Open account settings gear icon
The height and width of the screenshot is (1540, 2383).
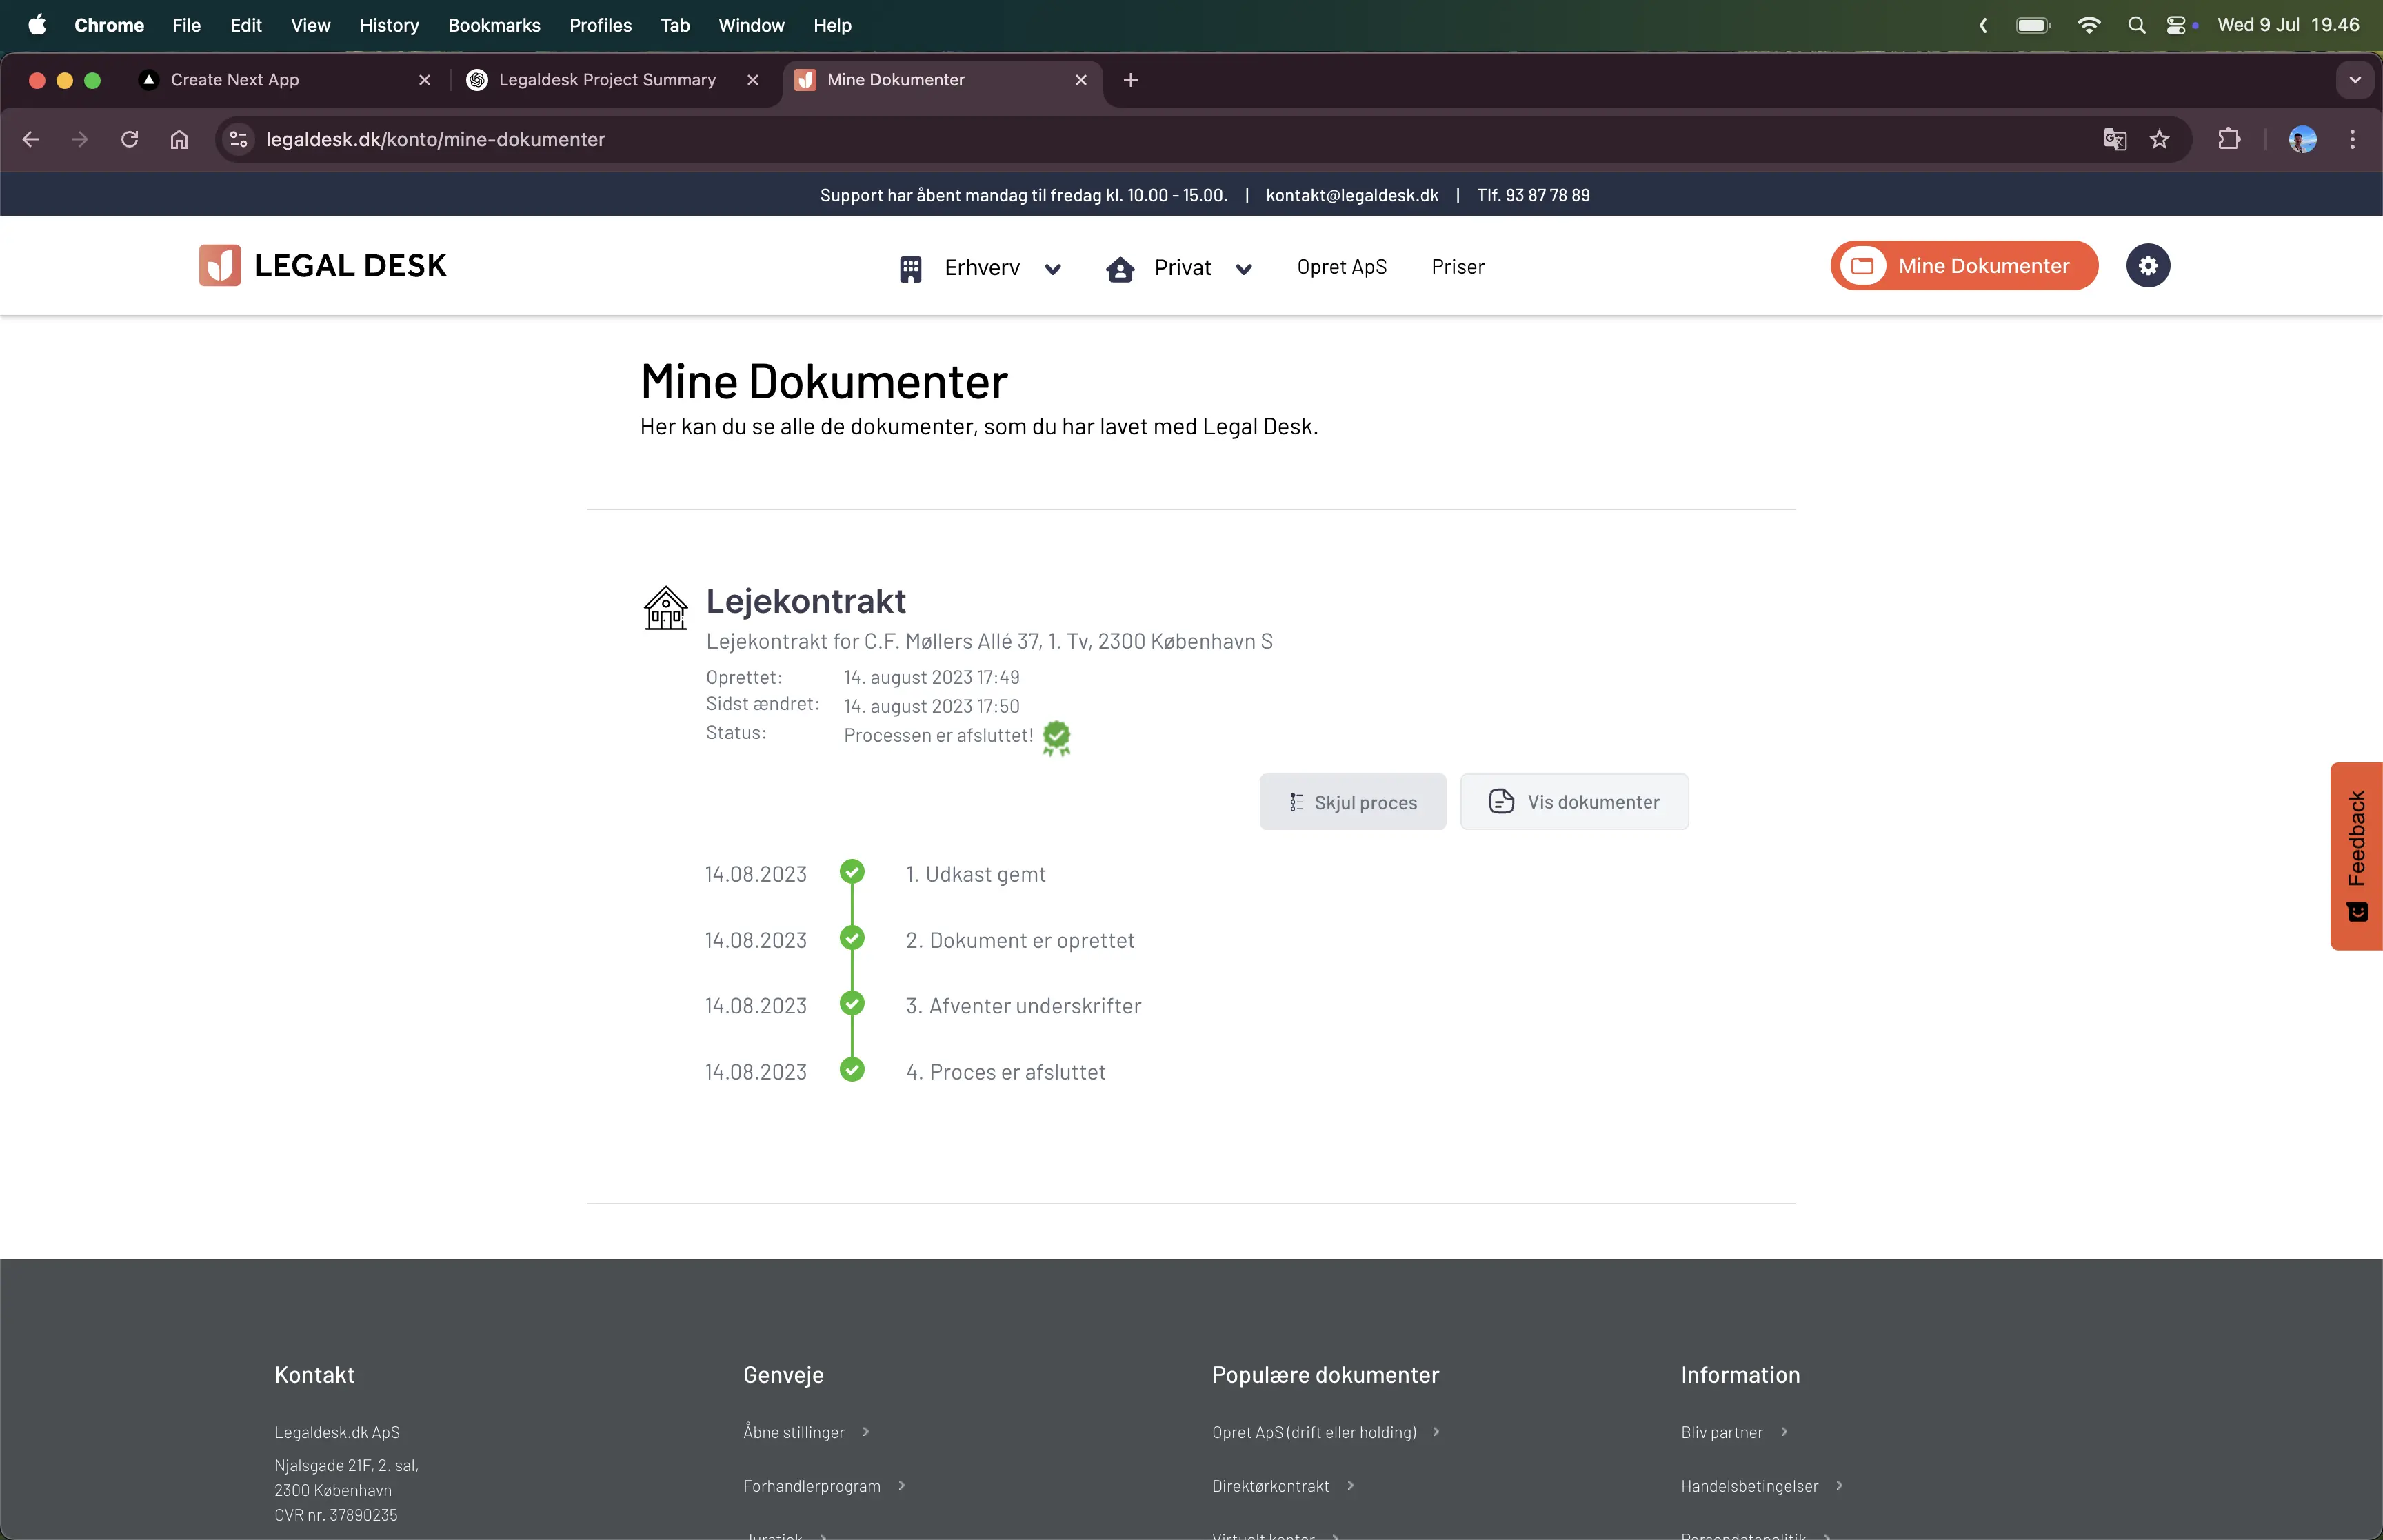point(2147,266)
